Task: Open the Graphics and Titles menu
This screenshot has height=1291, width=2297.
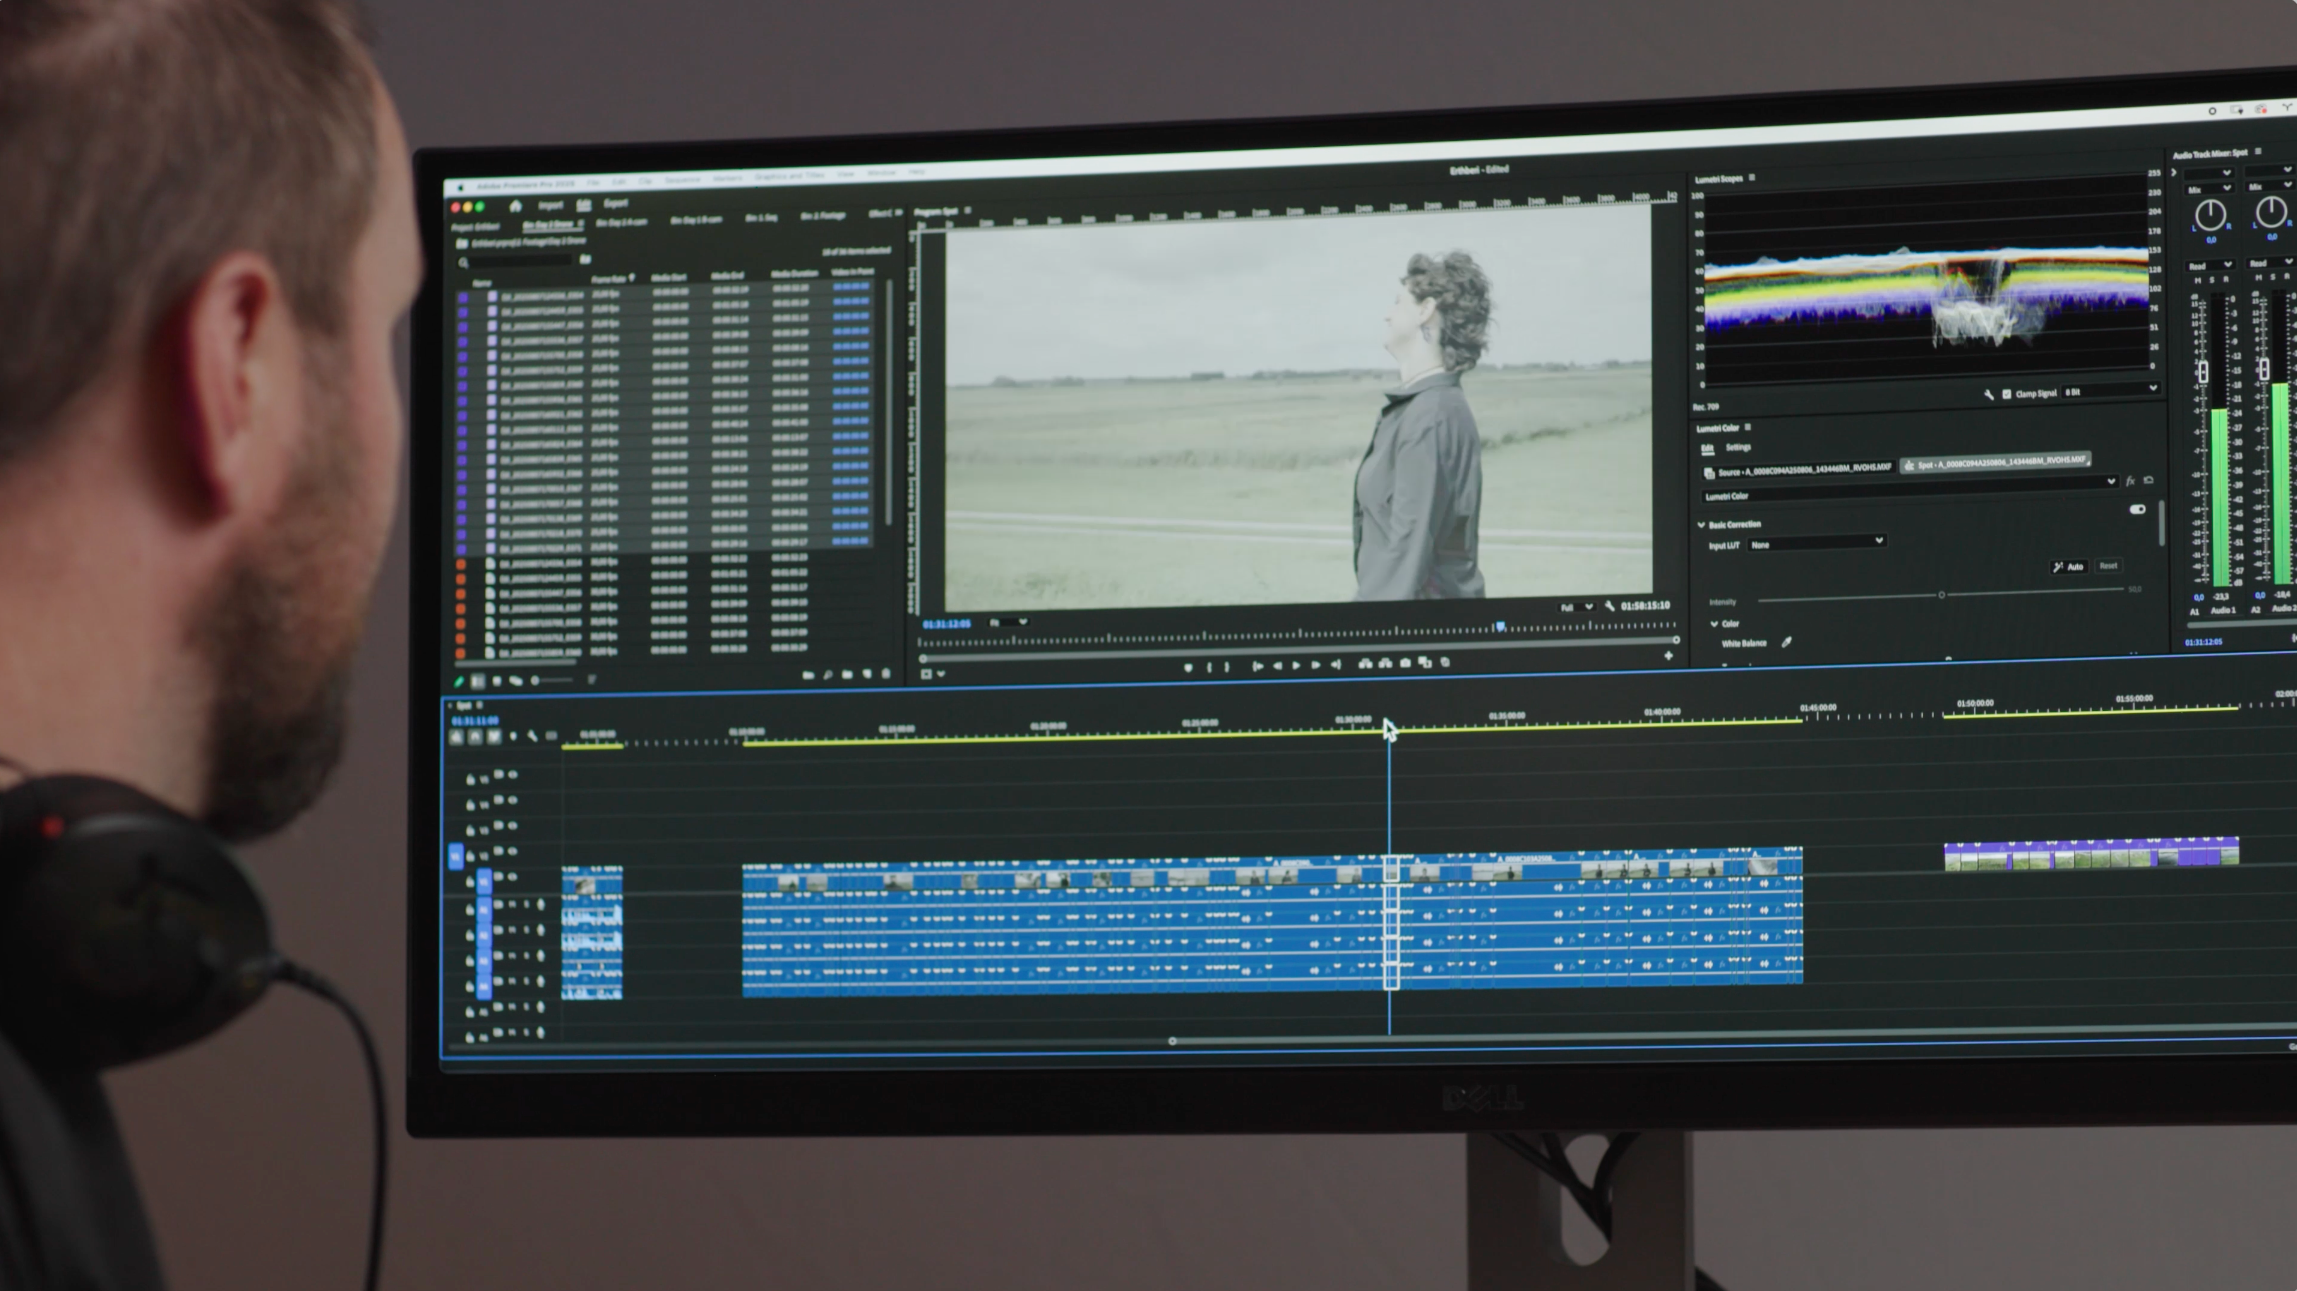Action: point(789,175)
